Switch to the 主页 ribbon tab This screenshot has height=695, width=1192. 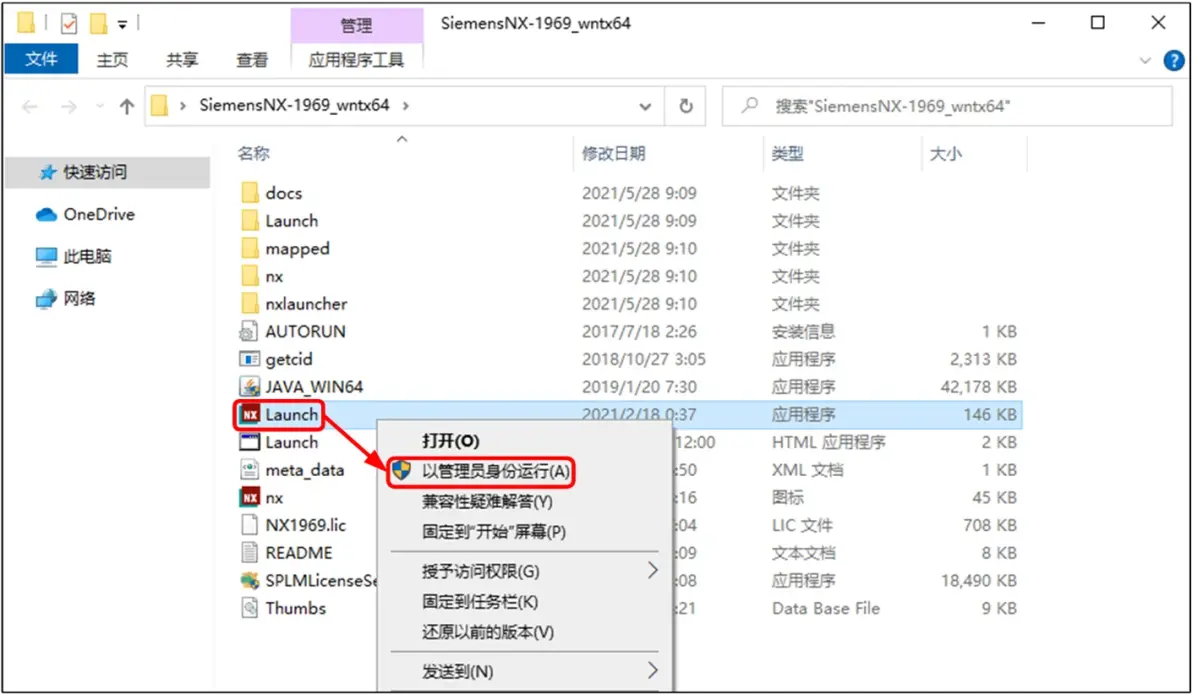pos(113,59)
